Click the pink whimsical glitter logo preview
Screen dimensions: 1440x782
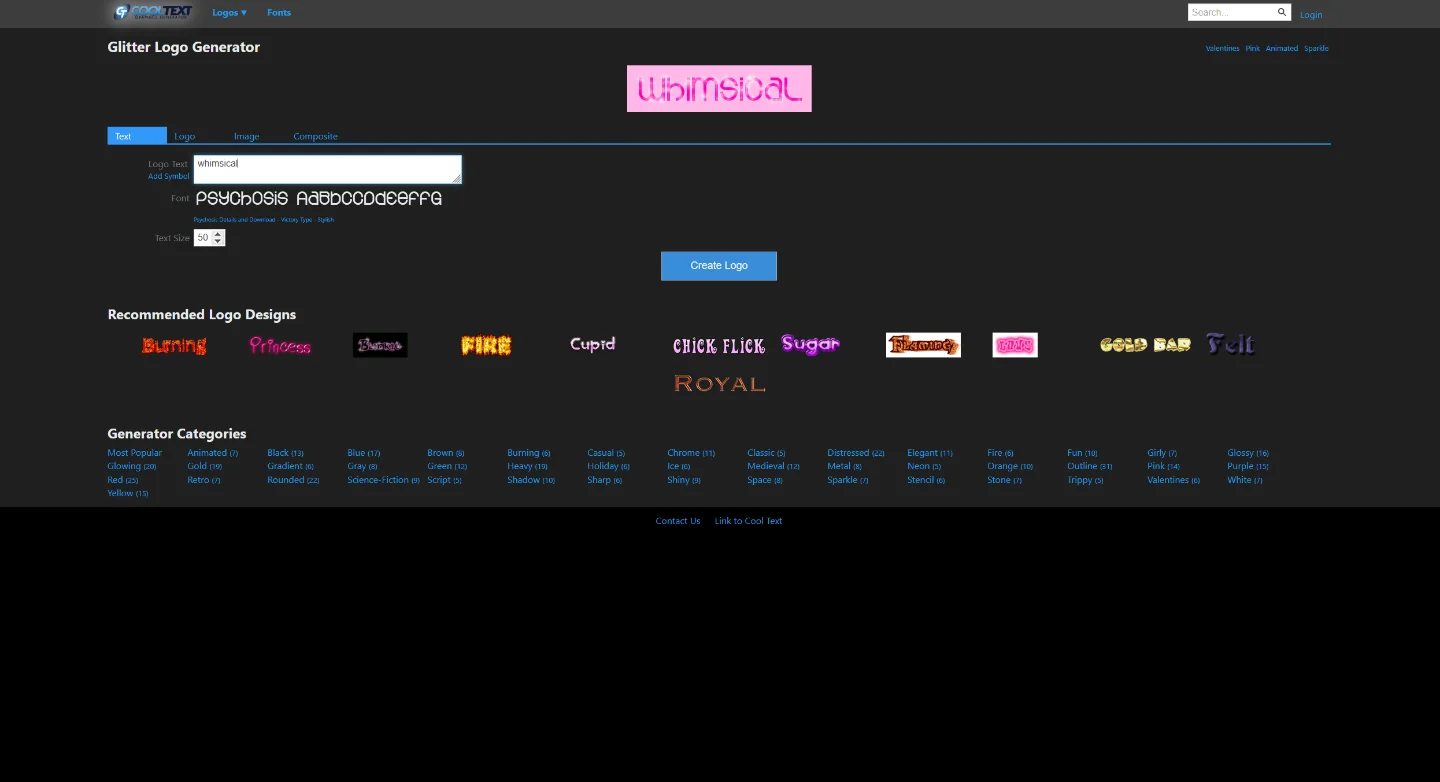coord(719,88)
